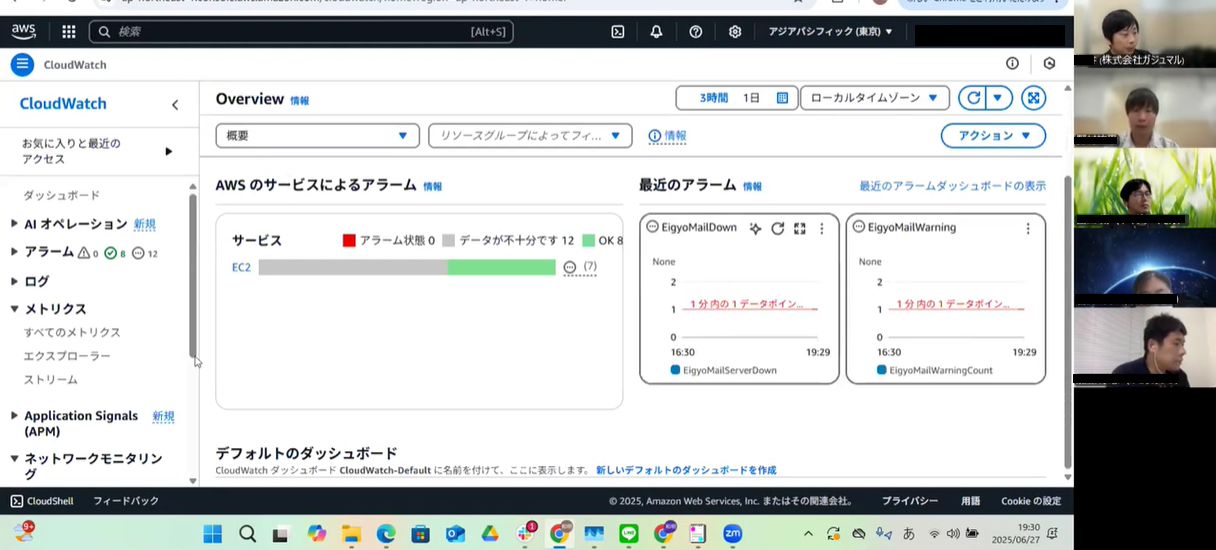This screenshot has width=1216, height=550.
Task: Click the hexagon icon in the CloudWatch header
Action: (1049, 64)
